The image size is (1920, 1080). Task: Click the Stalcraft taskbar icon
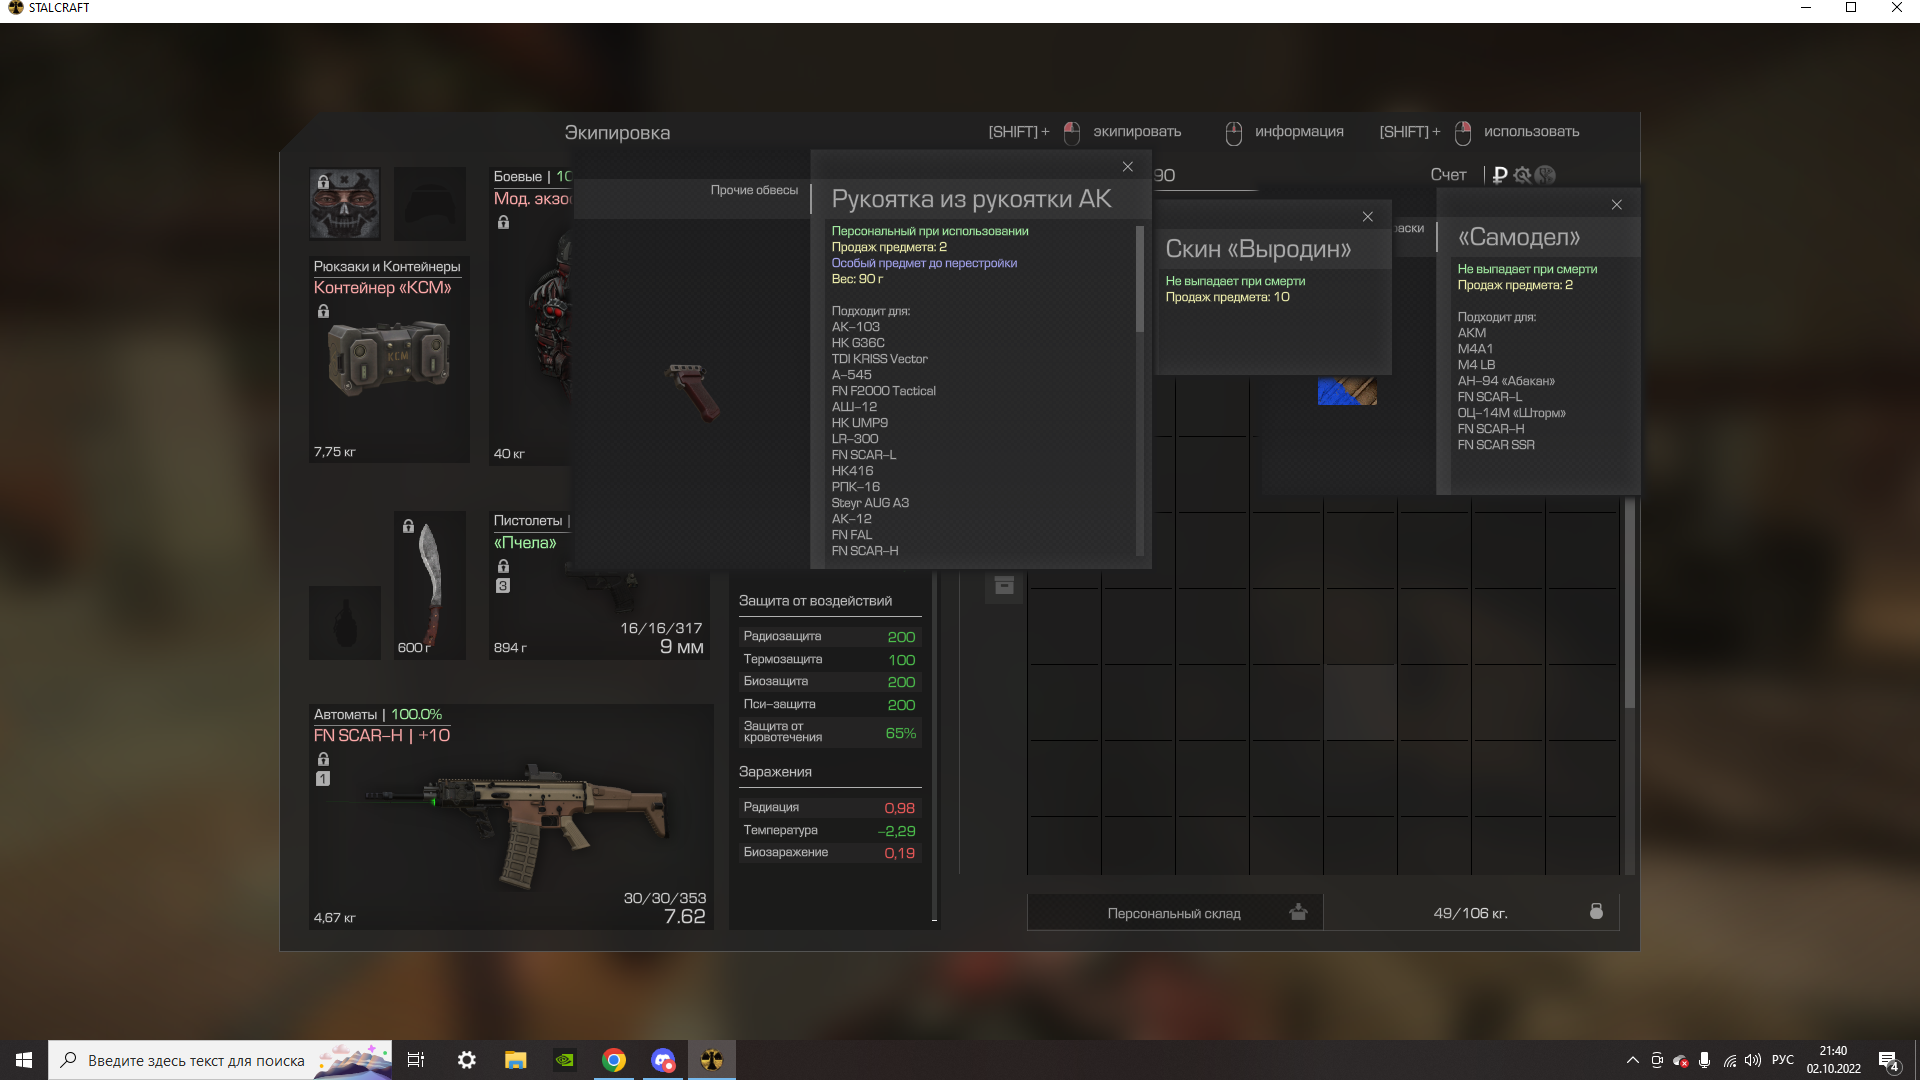coord(712,1060)
